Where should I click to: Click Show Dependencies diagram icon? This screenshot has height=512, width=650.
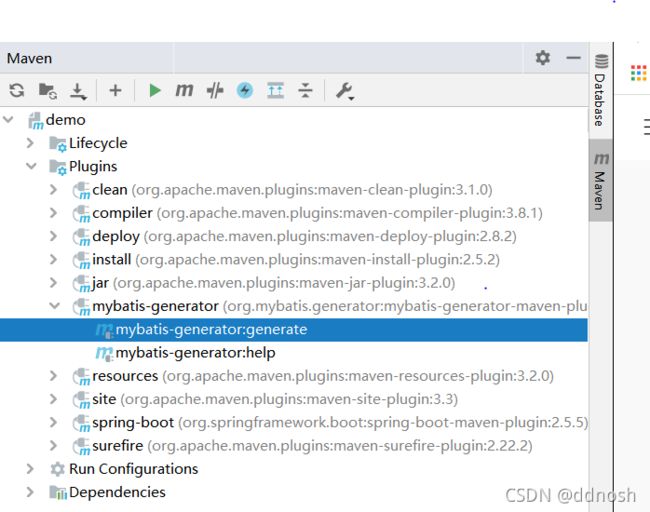275,90
